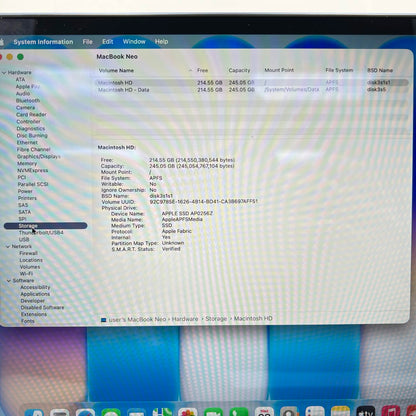Open the Calendar app in the Dock

tap(264, 412)
